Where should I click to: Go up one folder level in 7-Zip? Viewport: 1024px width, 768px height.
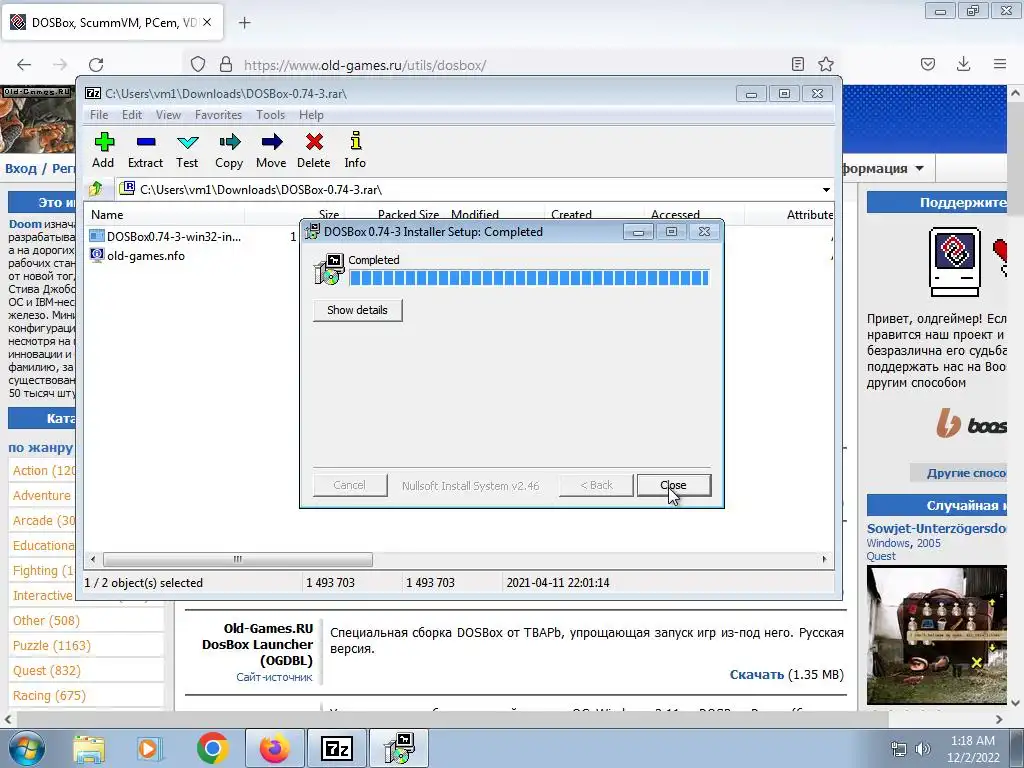tap(96, 189)
